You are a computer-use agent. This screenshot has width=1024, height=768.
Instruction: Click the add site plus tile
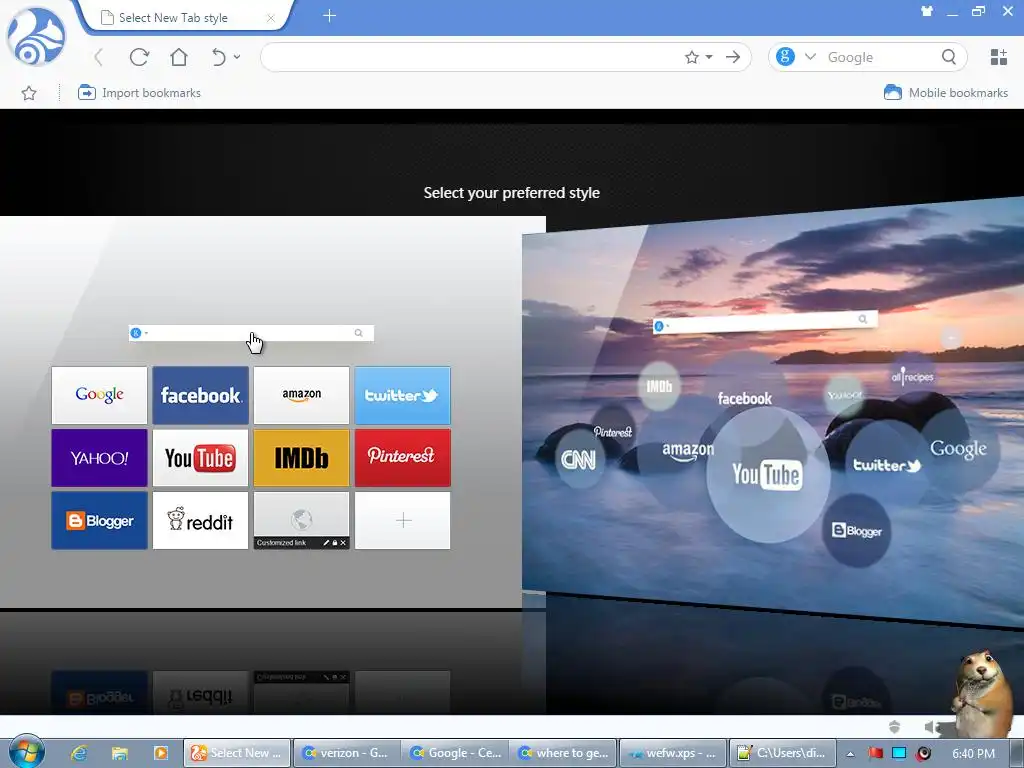pyautogui.click(x=402, y=520)
